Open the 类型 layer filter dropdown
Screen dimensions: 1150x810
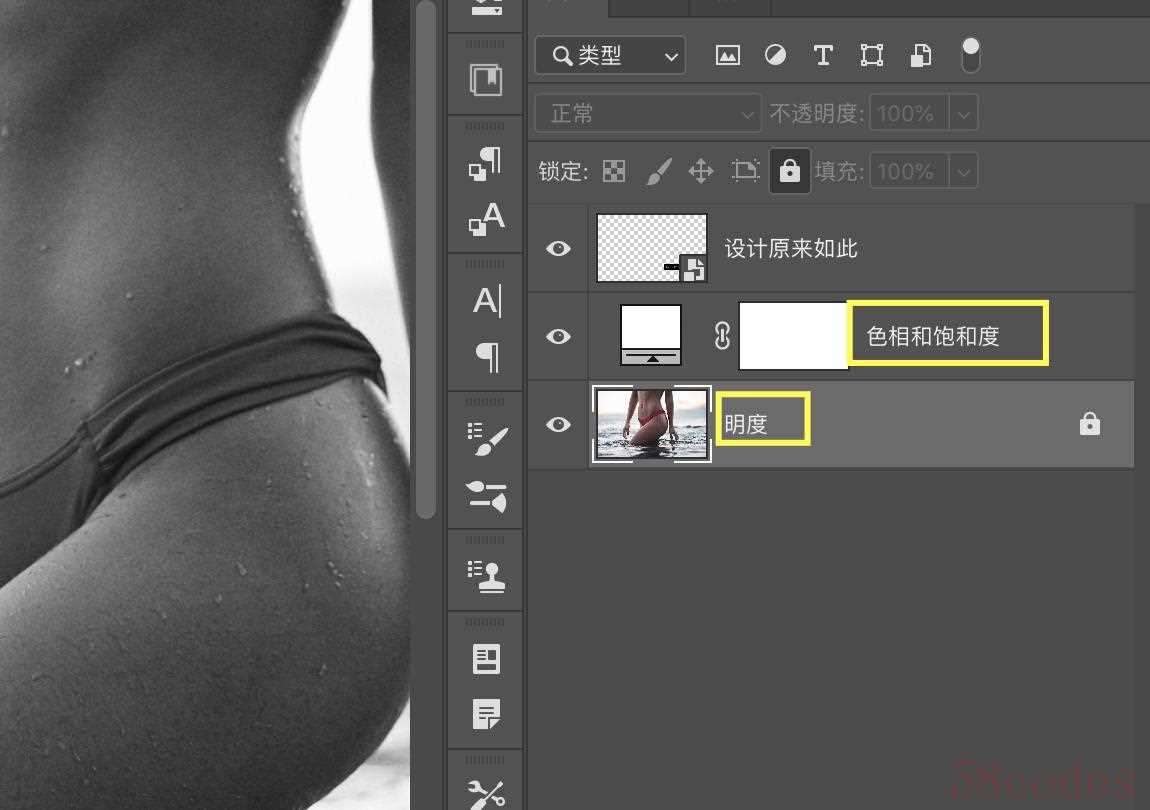pyautogui.click(x=610, y=55)
